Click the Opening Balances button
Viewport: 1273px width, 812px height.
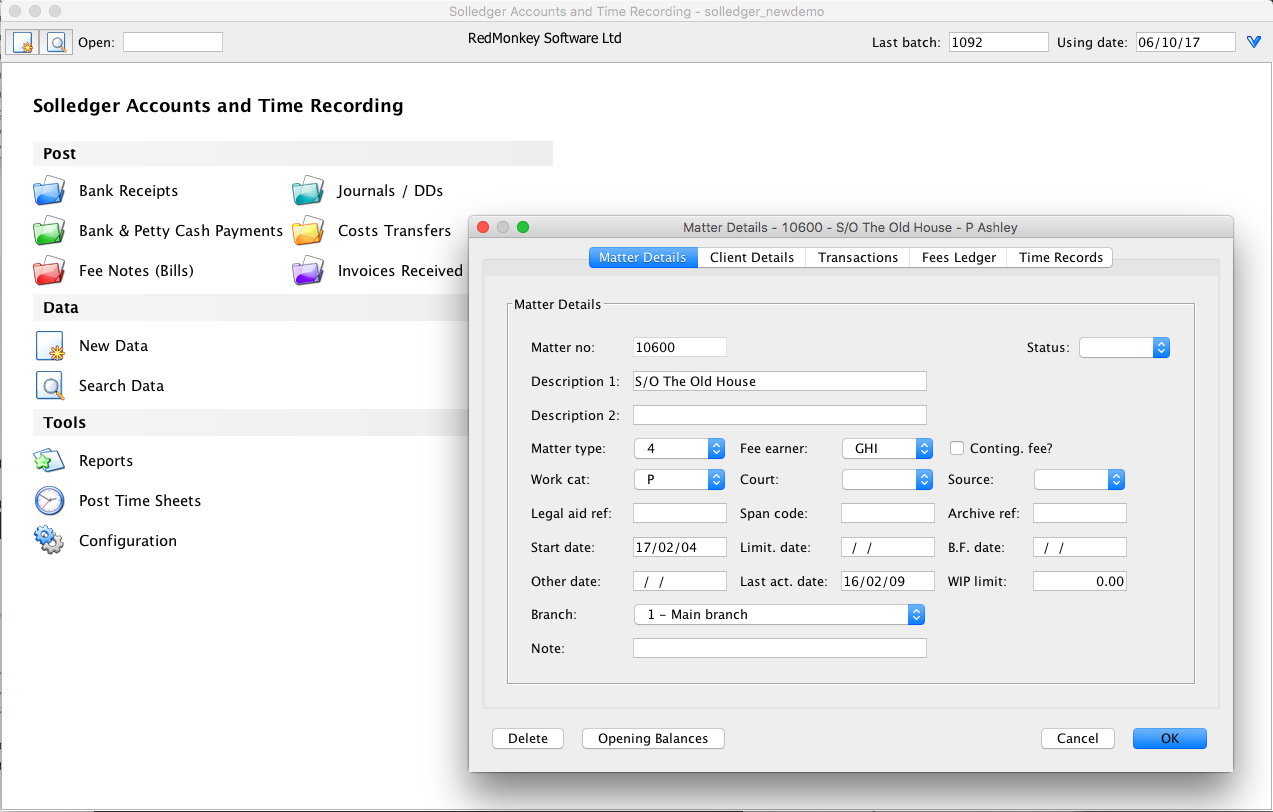click(652, 739)
